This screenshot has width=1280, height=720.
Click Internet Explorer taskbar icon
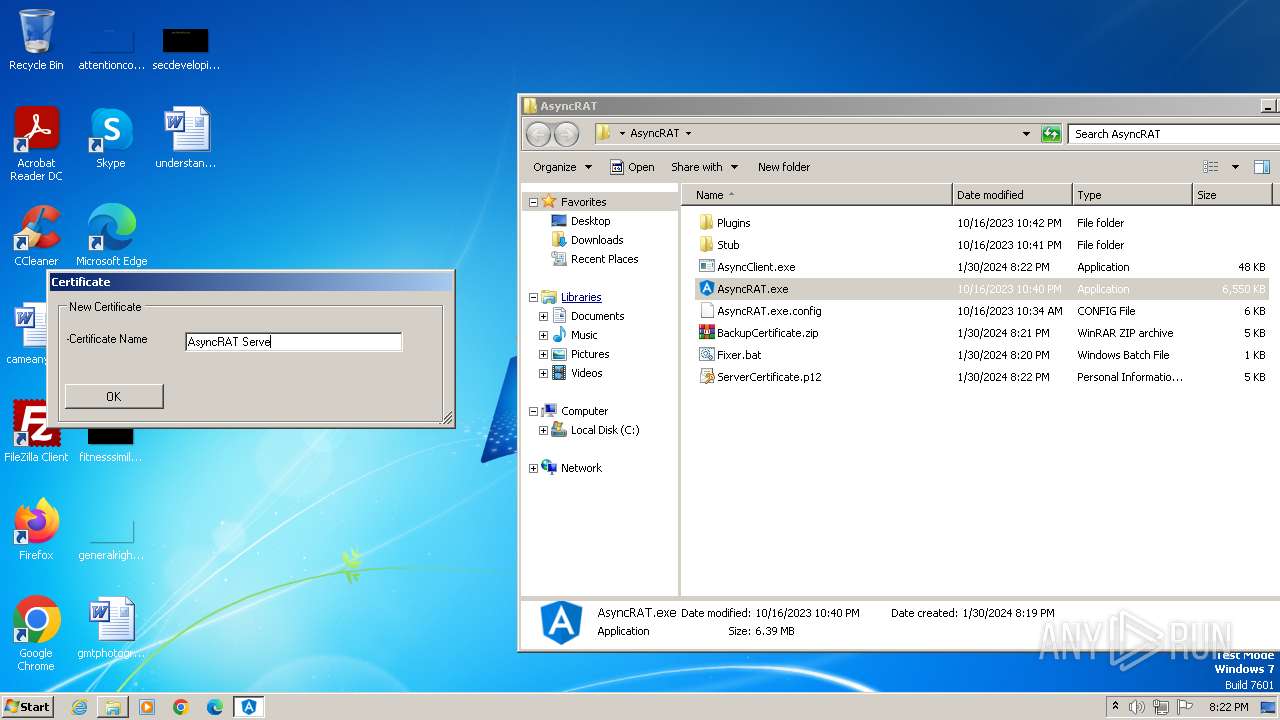[79, 707]
